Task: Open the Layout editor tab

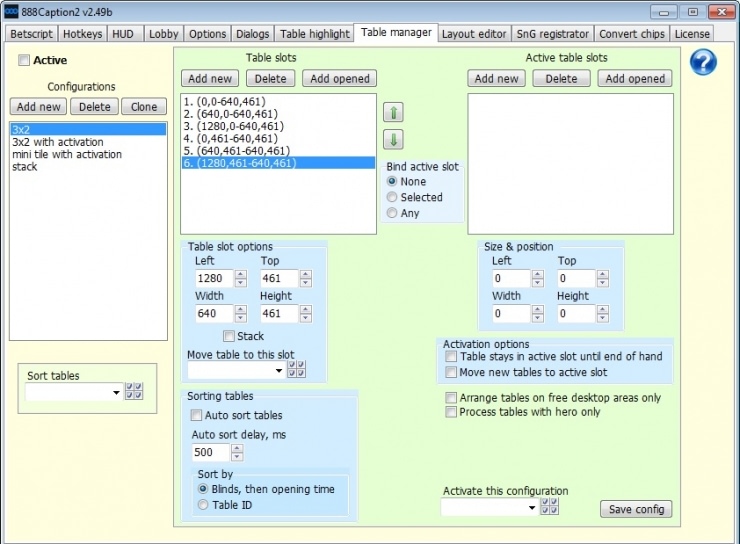Action: 474,34
